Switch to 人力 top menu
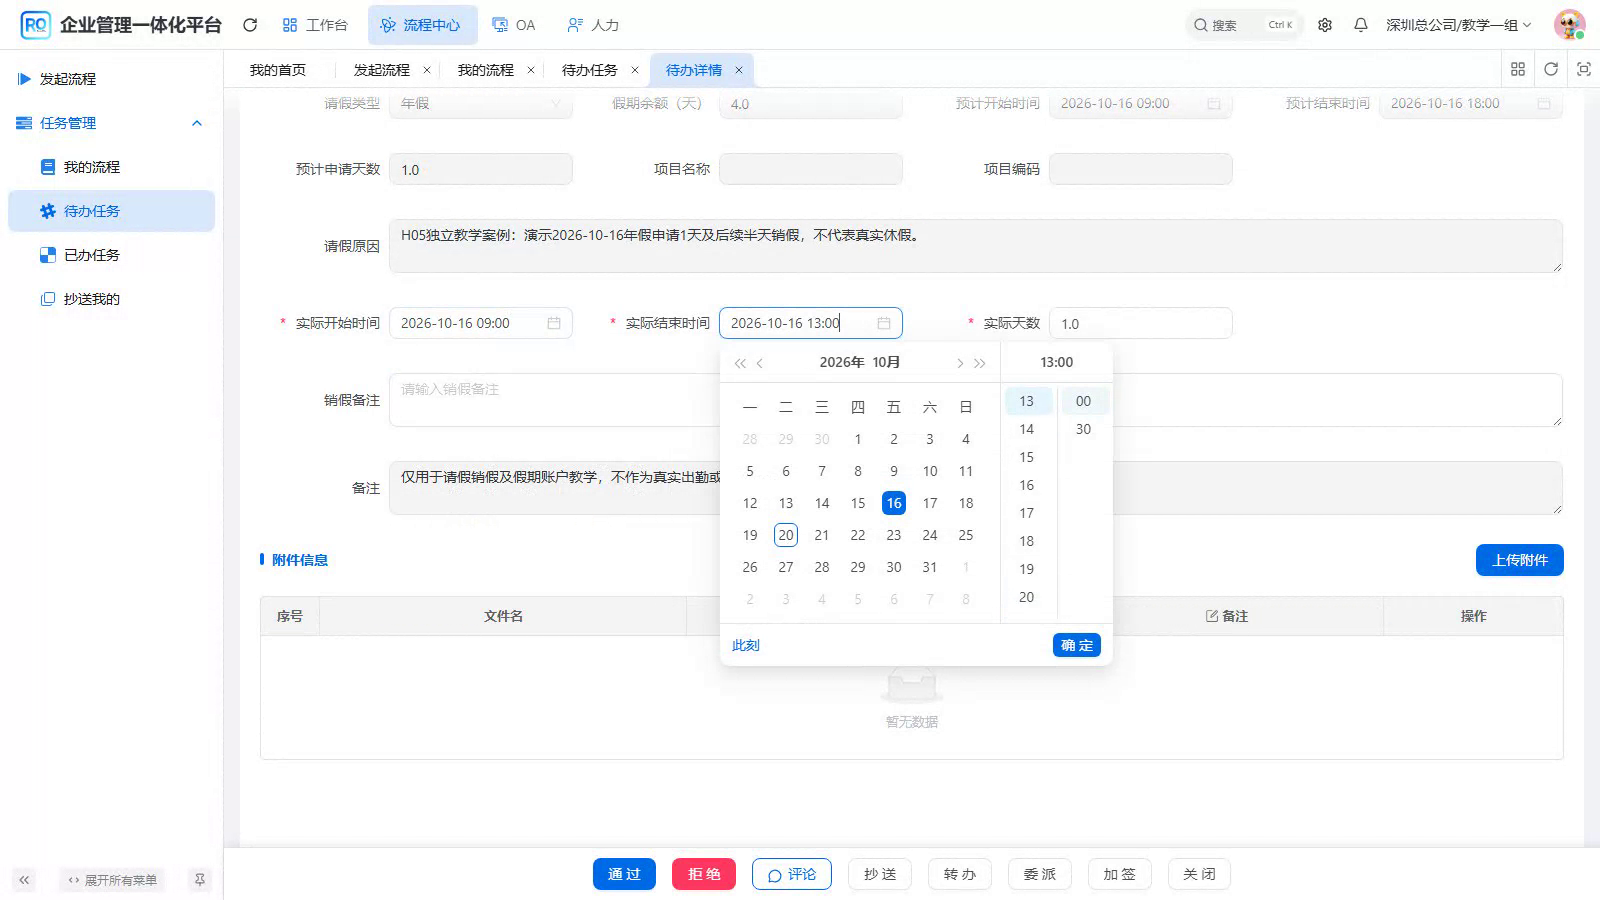Viewport: 1600px width, 900px height. click(593, 25)
